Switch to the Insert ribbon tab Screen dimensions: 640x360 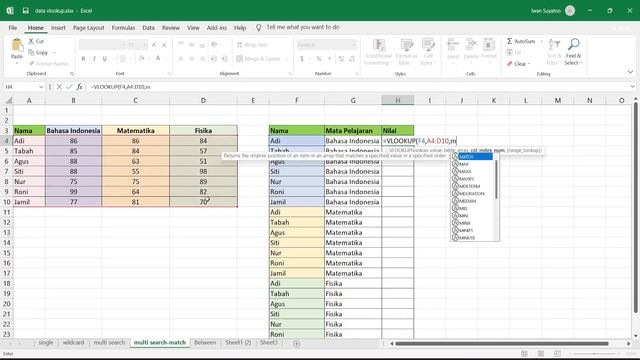[x=58, y=28]
